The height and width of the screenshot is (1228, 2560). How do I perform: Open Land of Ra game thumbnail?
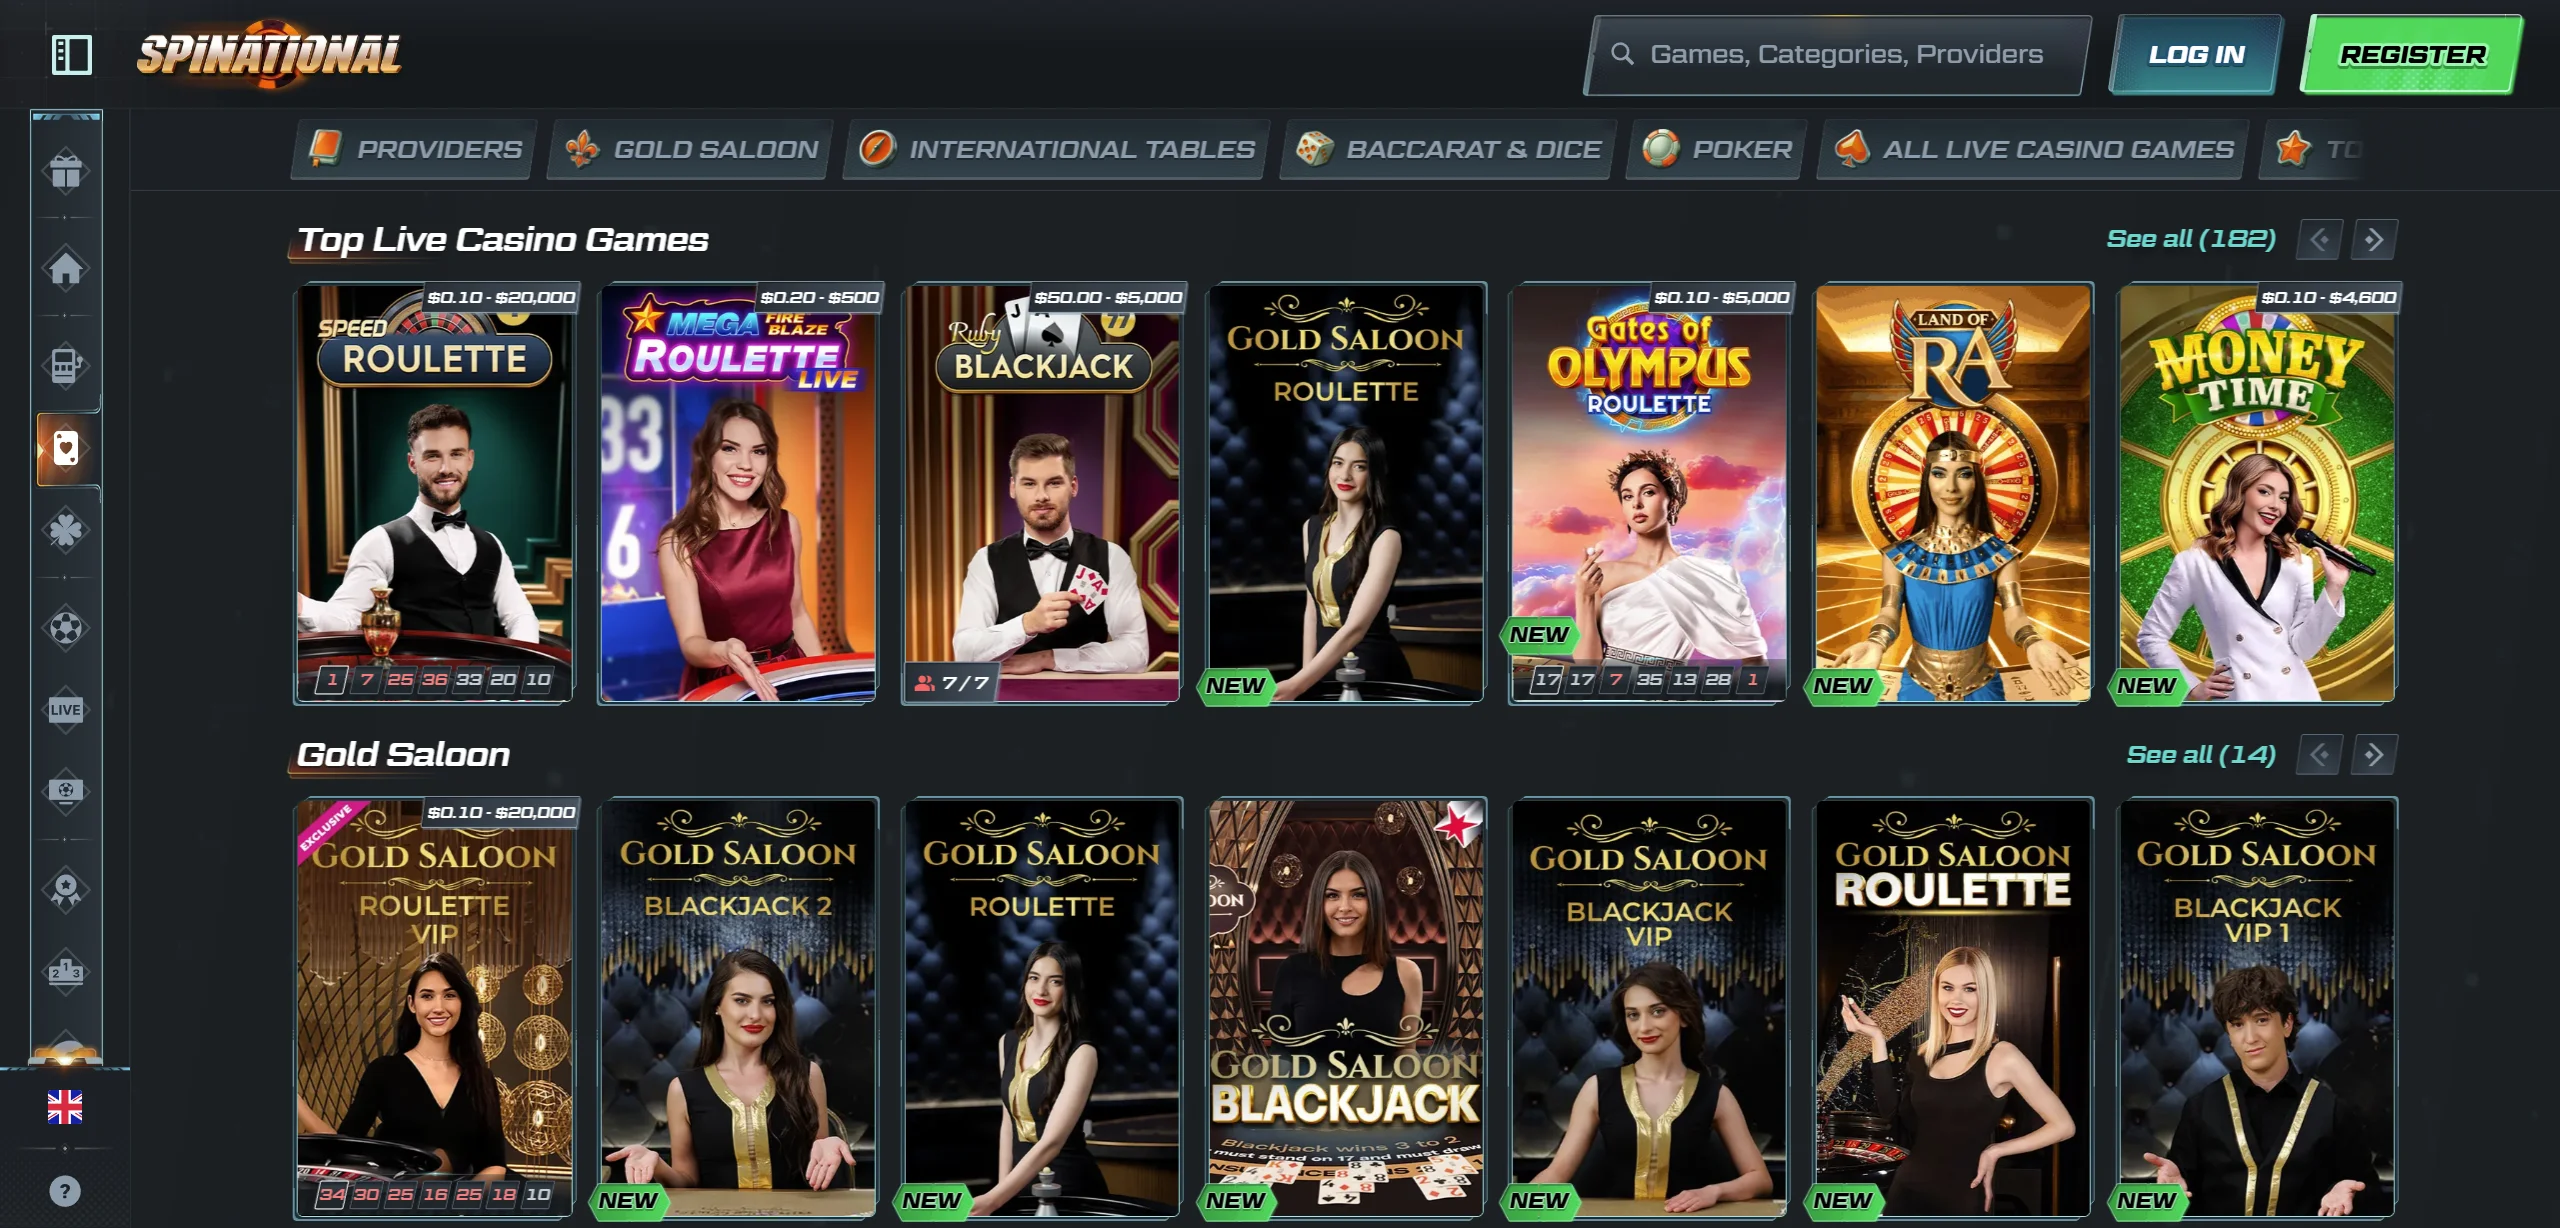[1954, 493]
